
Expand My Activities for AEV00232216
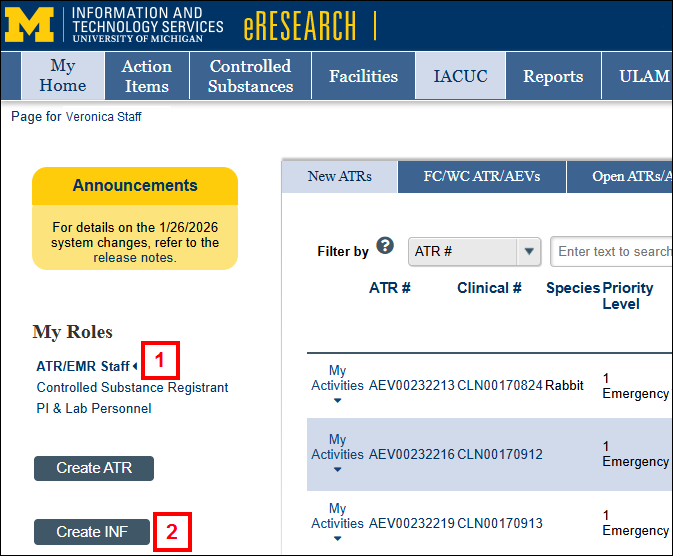pos(337,454)
